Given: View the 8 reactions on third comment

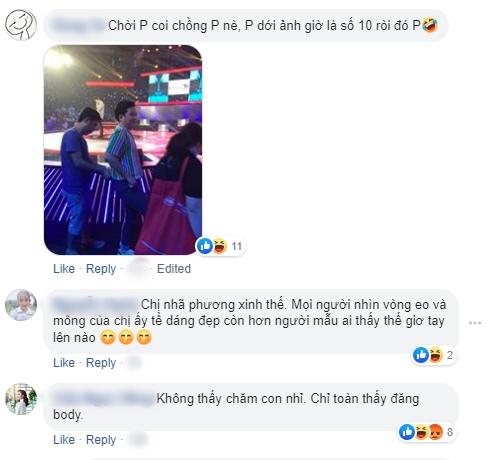Looking at the screenshot, I should pyautogui.click(x=450, y=432).
